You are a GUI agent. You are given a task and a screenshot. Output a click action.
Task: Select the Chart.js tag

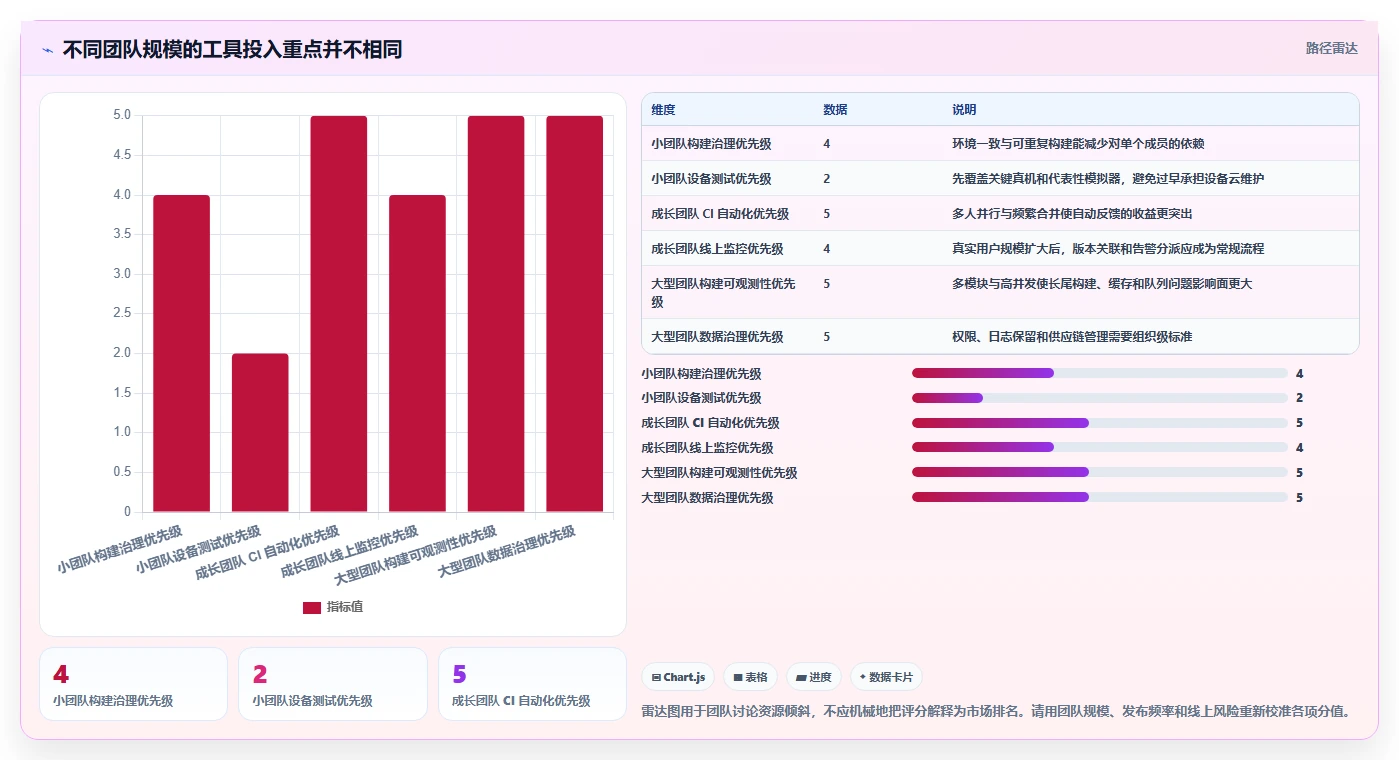pyautogui.click(x=678, y=677)
